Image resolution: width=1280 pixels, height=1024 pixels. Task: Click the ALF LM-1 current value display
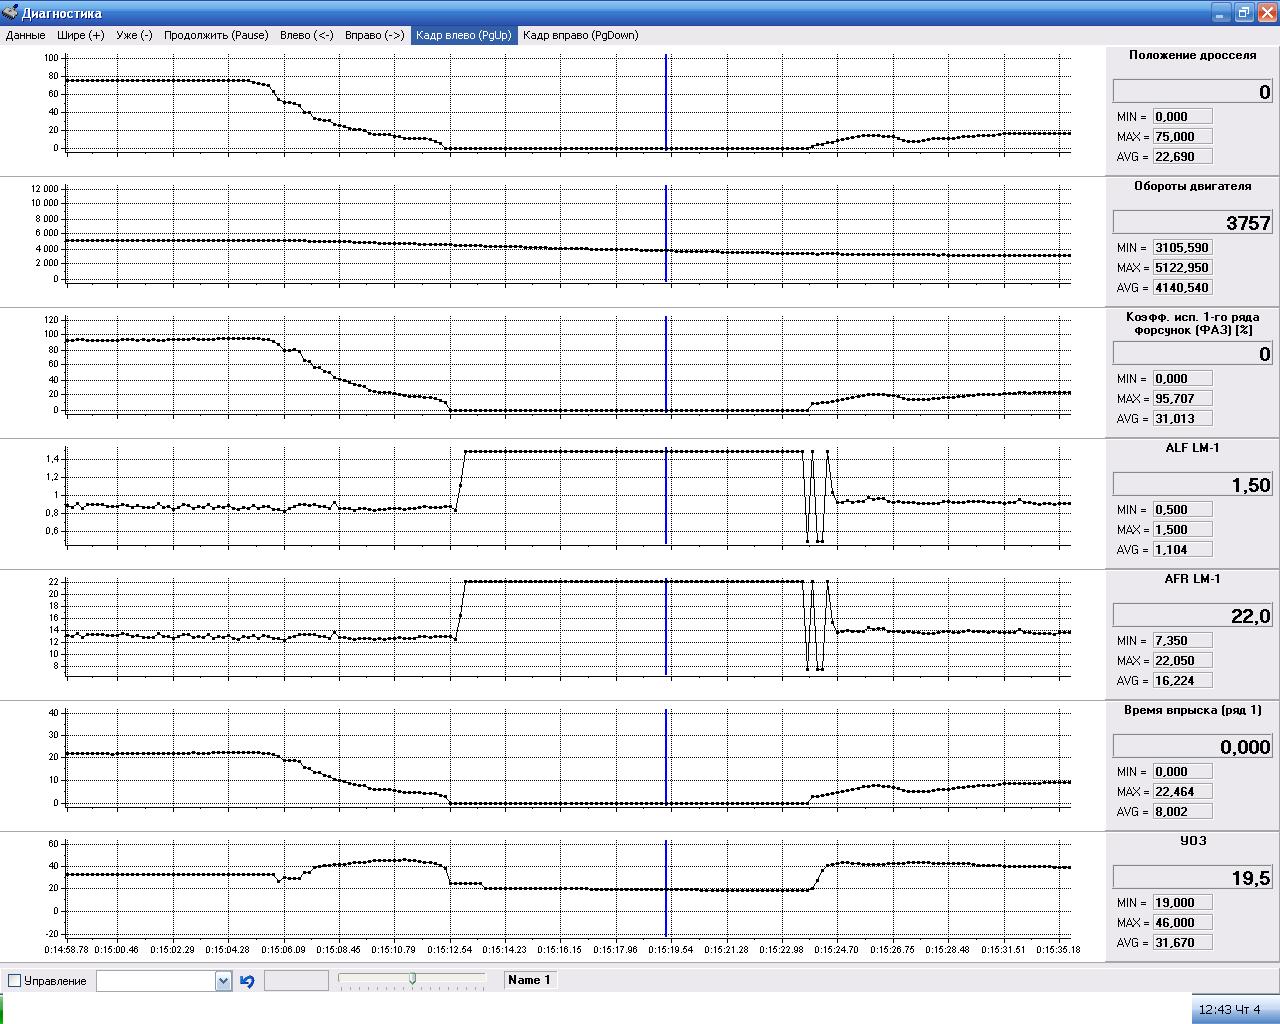pos(1192,485)
